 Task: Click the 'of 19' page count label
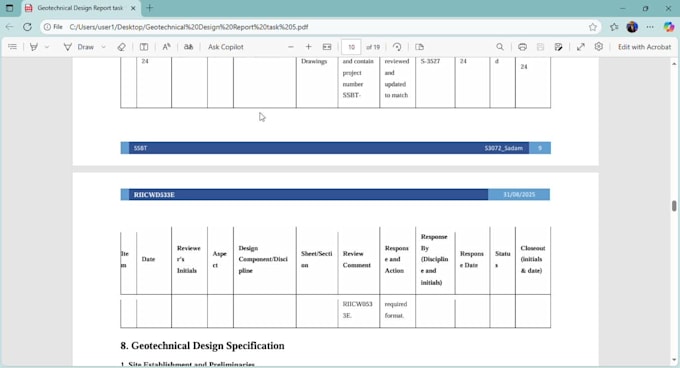[x=373, y=47]
